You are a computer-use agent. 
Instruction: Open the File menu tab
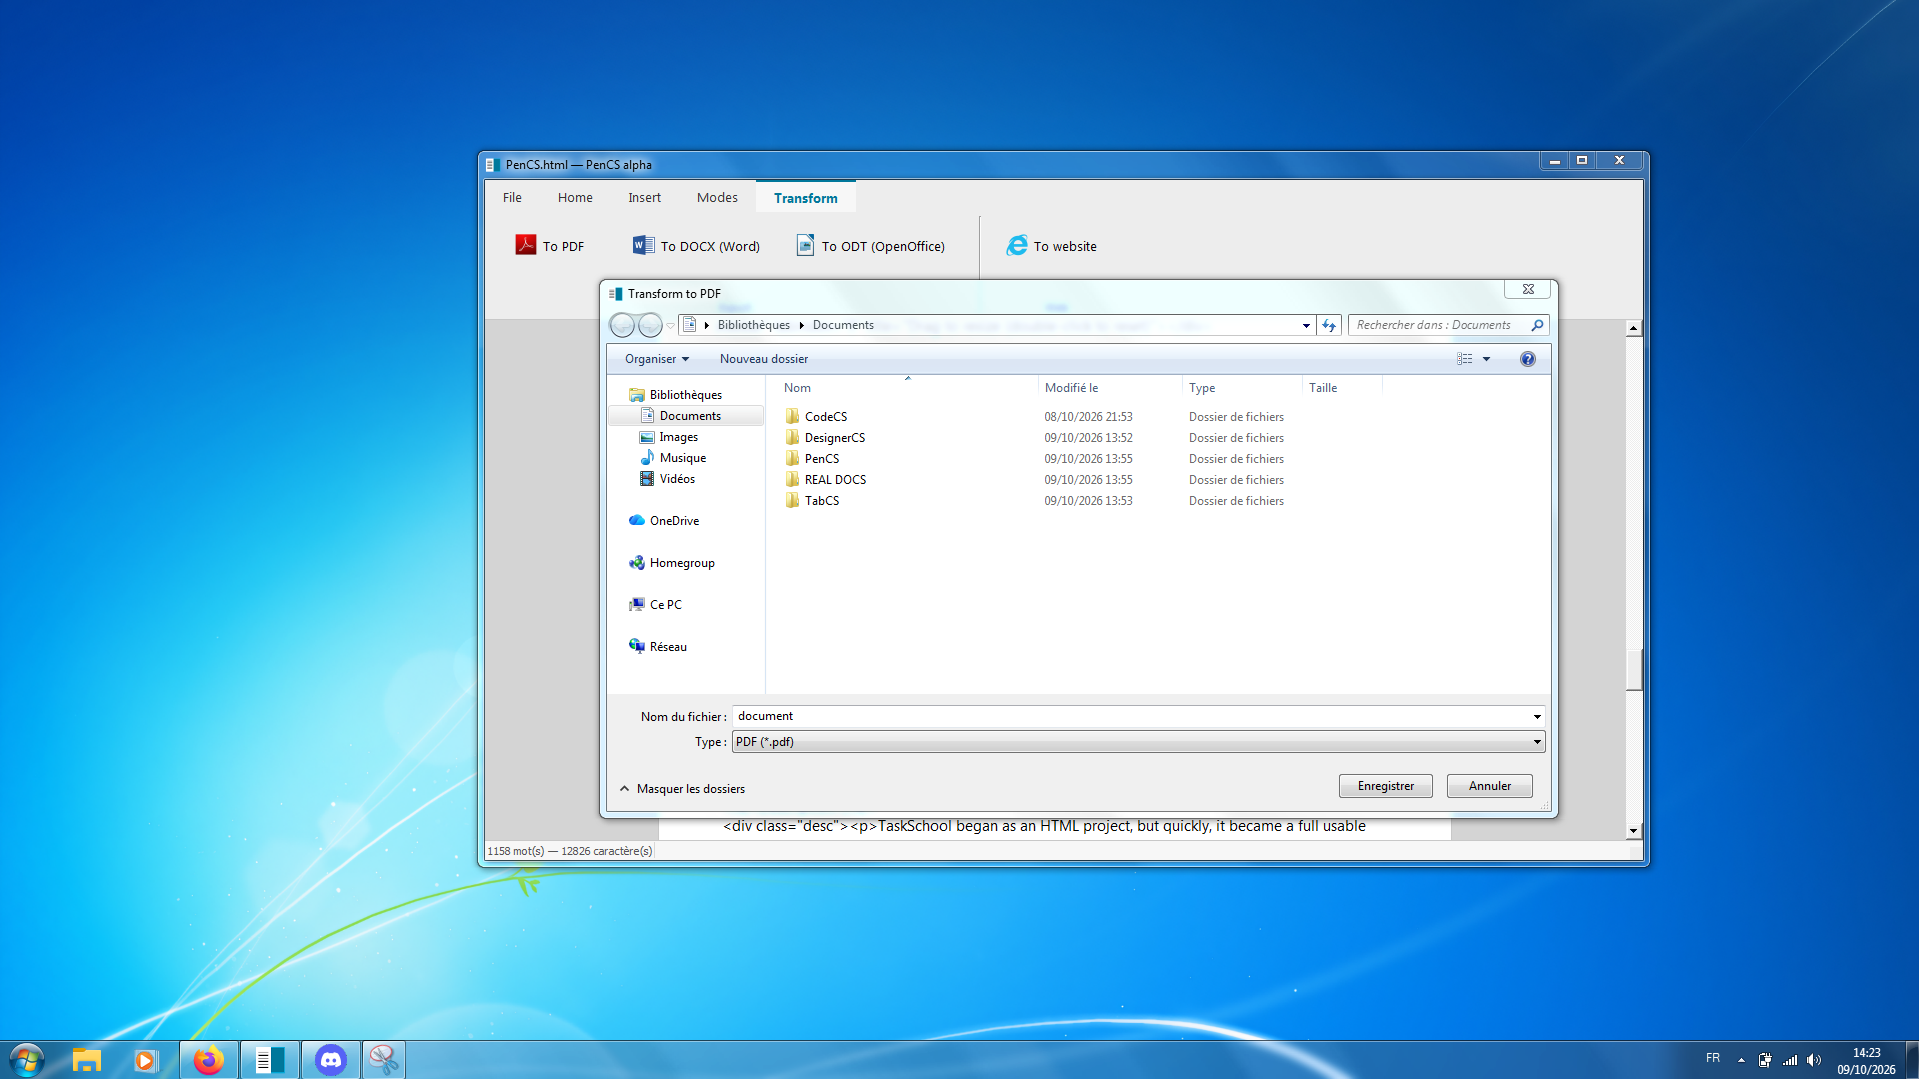click(512, 198)
